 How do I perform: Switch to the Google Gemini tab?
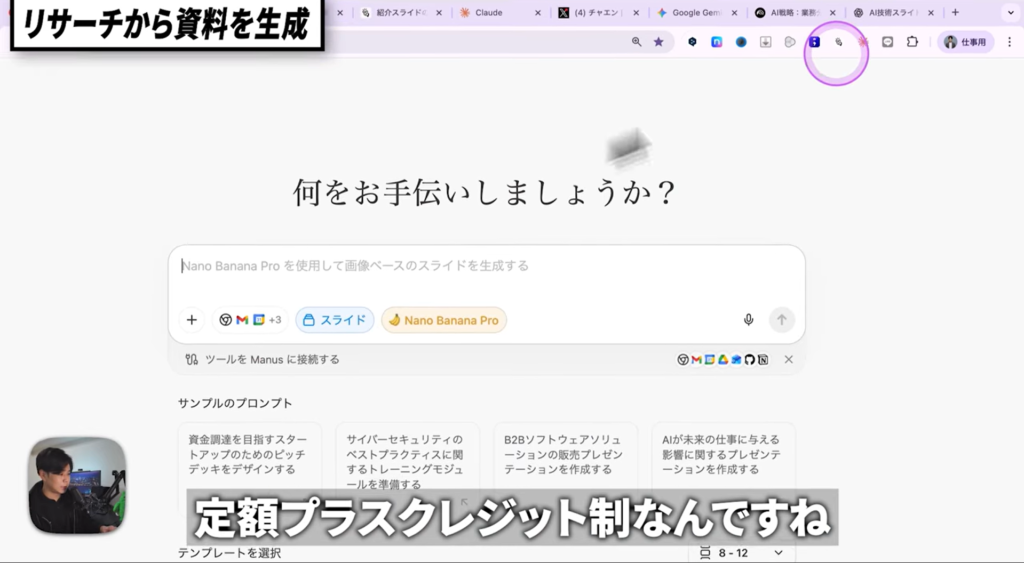(x=695, y=13)
